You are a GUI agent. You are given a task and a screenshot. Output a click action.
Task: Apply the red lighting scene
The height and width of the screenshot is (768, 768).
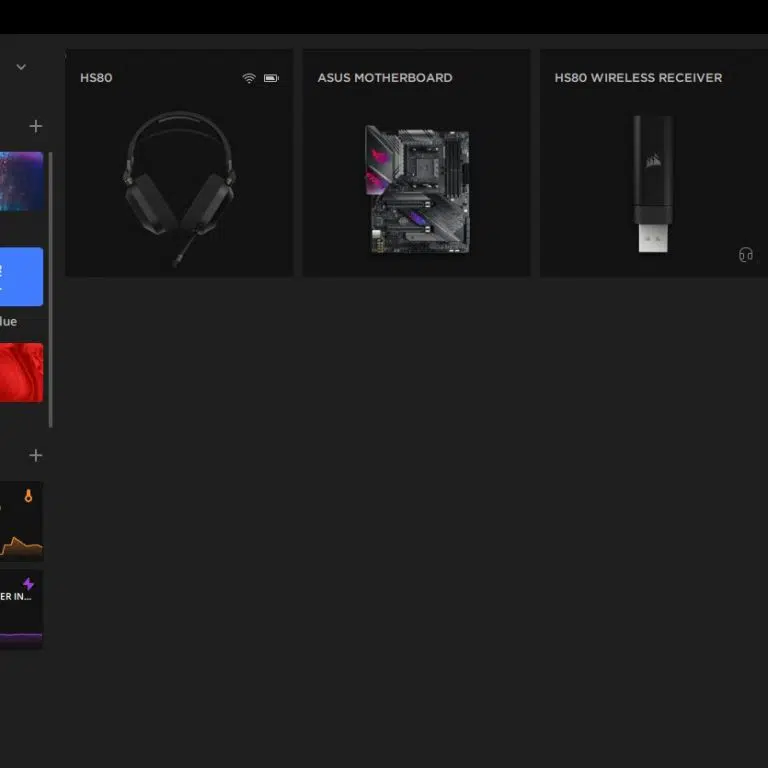click(21, 372)
